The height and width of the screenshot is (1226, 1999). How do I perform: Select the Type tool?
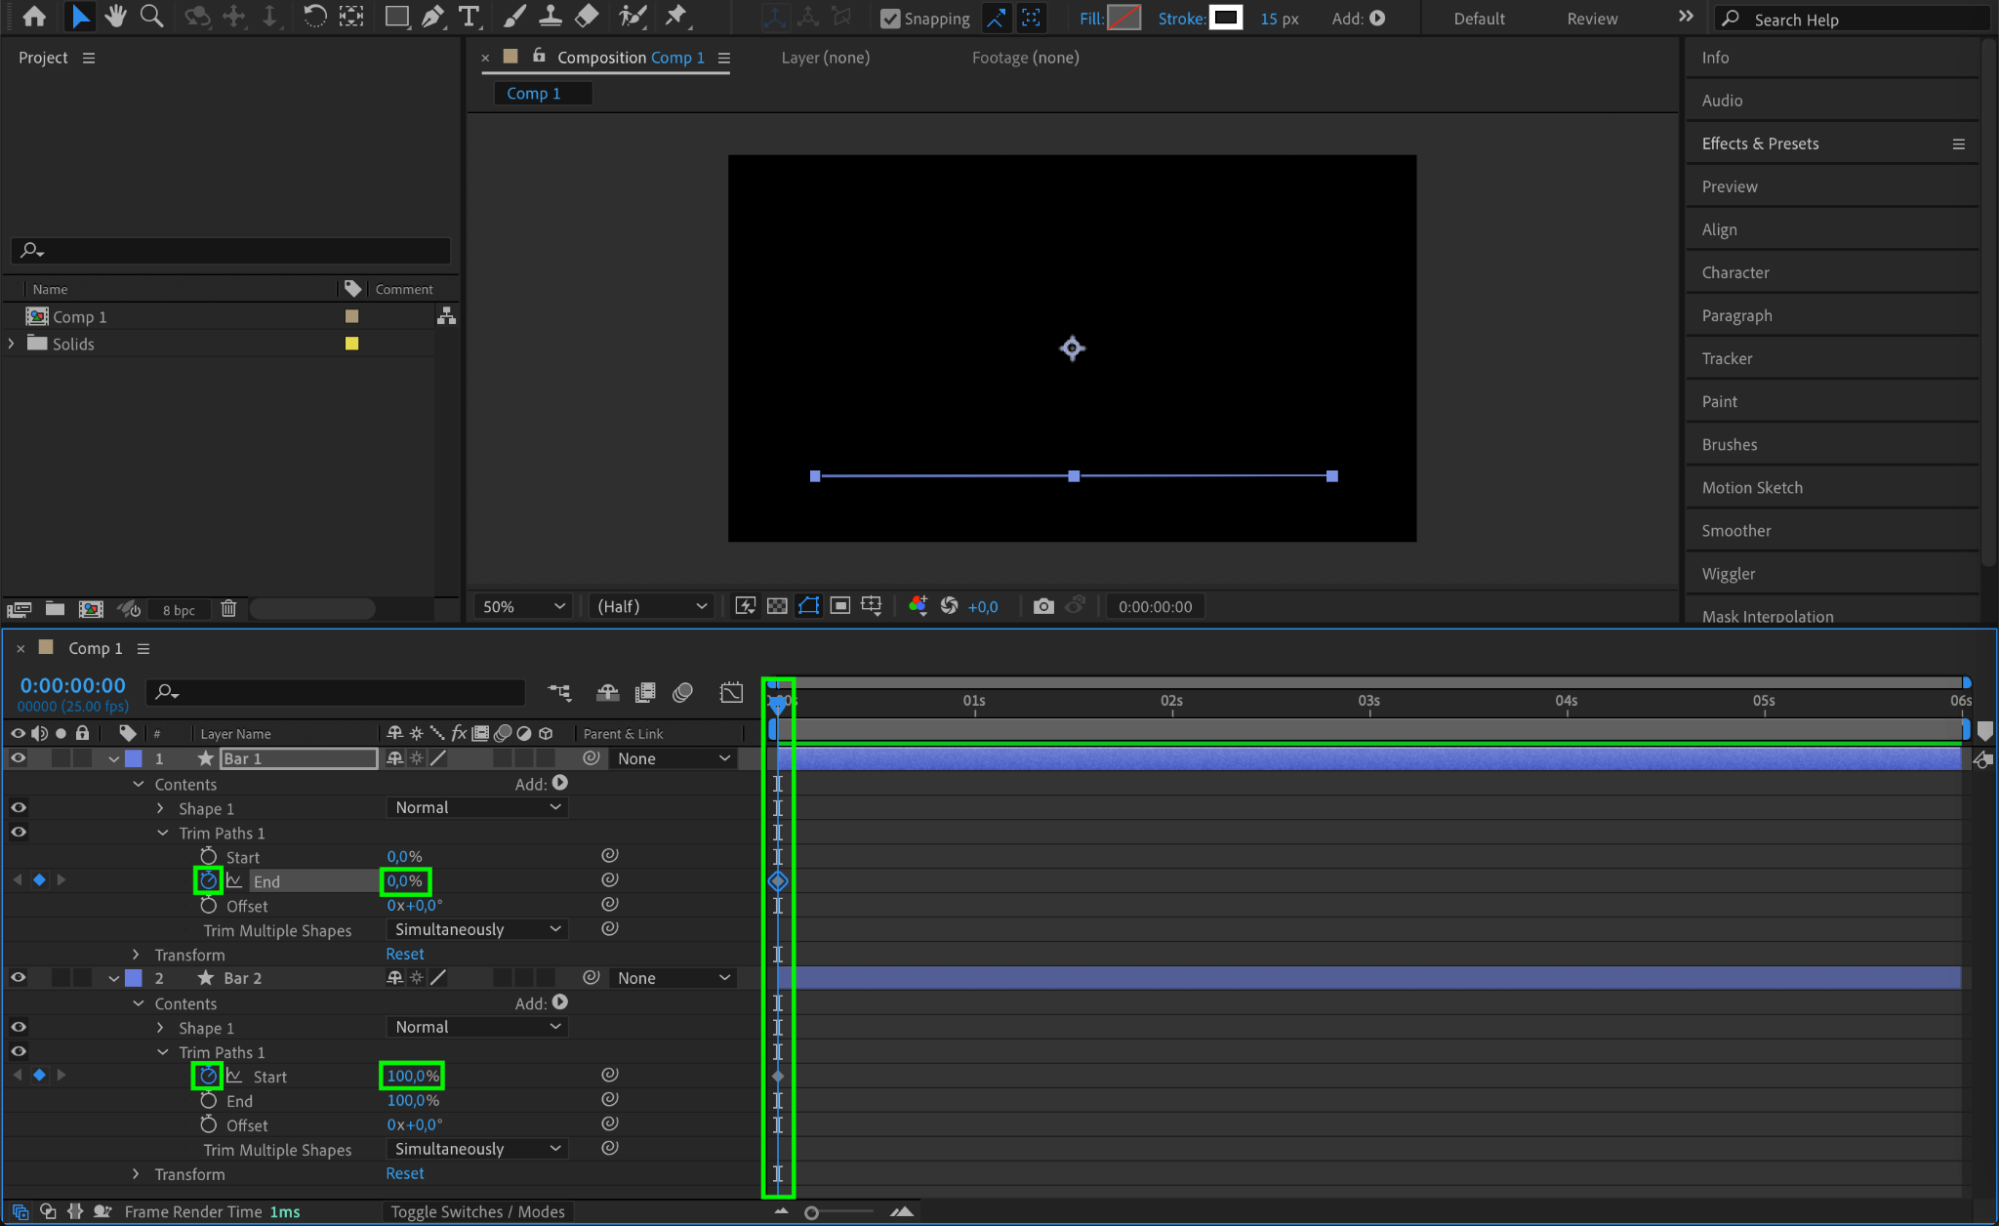(x=468, y=16)
